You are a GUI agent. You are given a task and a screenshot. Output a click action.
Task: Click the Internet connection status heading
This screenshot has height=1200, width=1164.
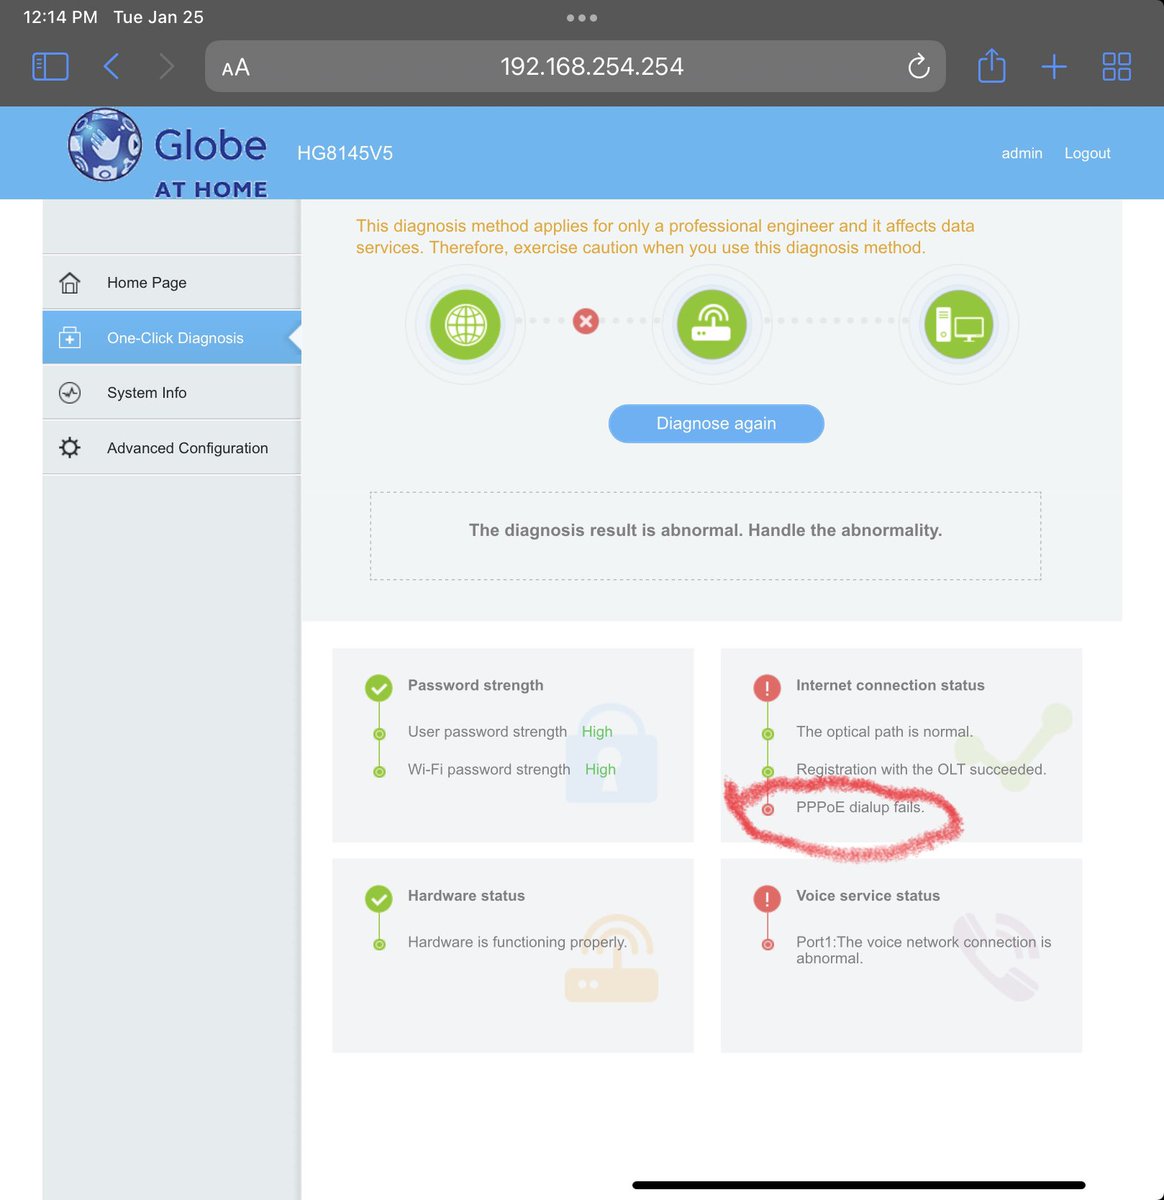(x=890, y=685)
